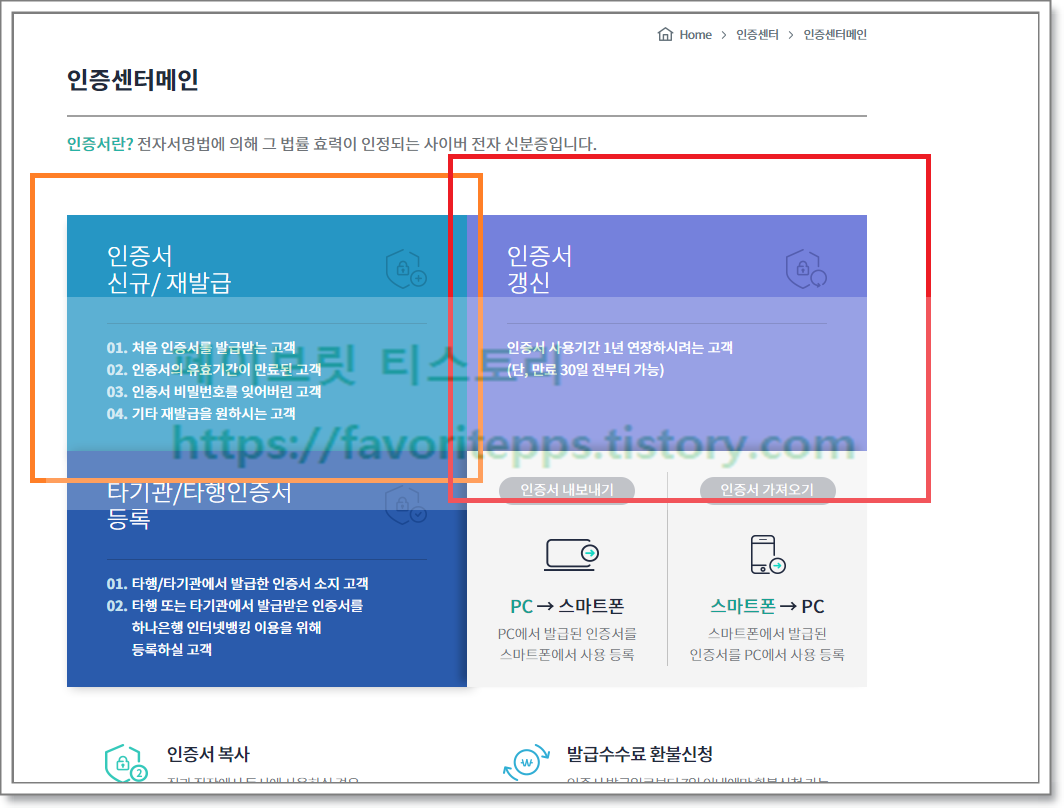Click text 01. 타행/타기관에서 발급한 인증서 소지 고객
Image resolution: width=1064 pixels, height=808 pixels.
(x=238, y=583)
